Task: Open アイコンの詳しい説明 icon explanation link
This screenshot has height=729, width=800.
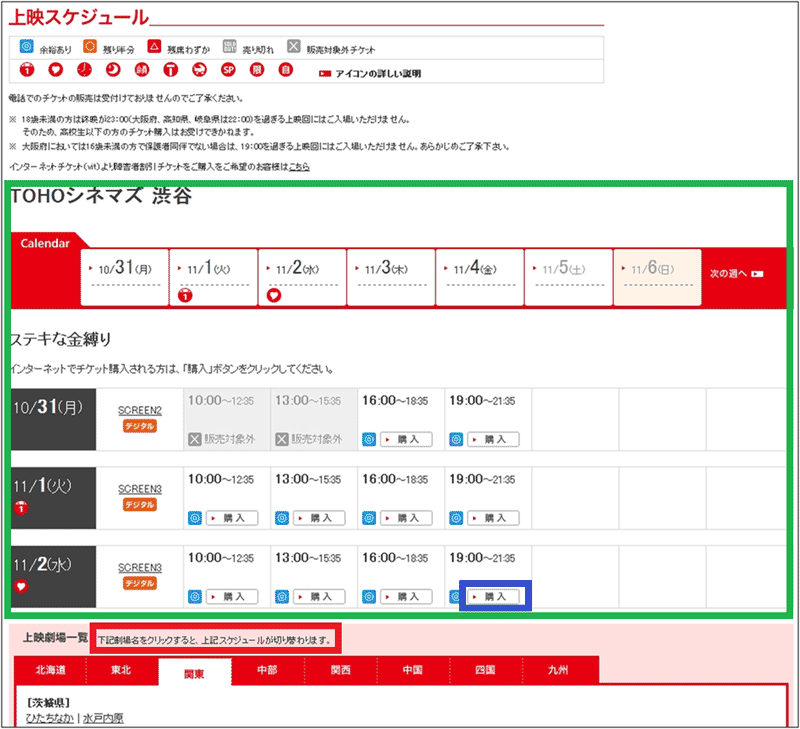Action: [x=376, y=73]
